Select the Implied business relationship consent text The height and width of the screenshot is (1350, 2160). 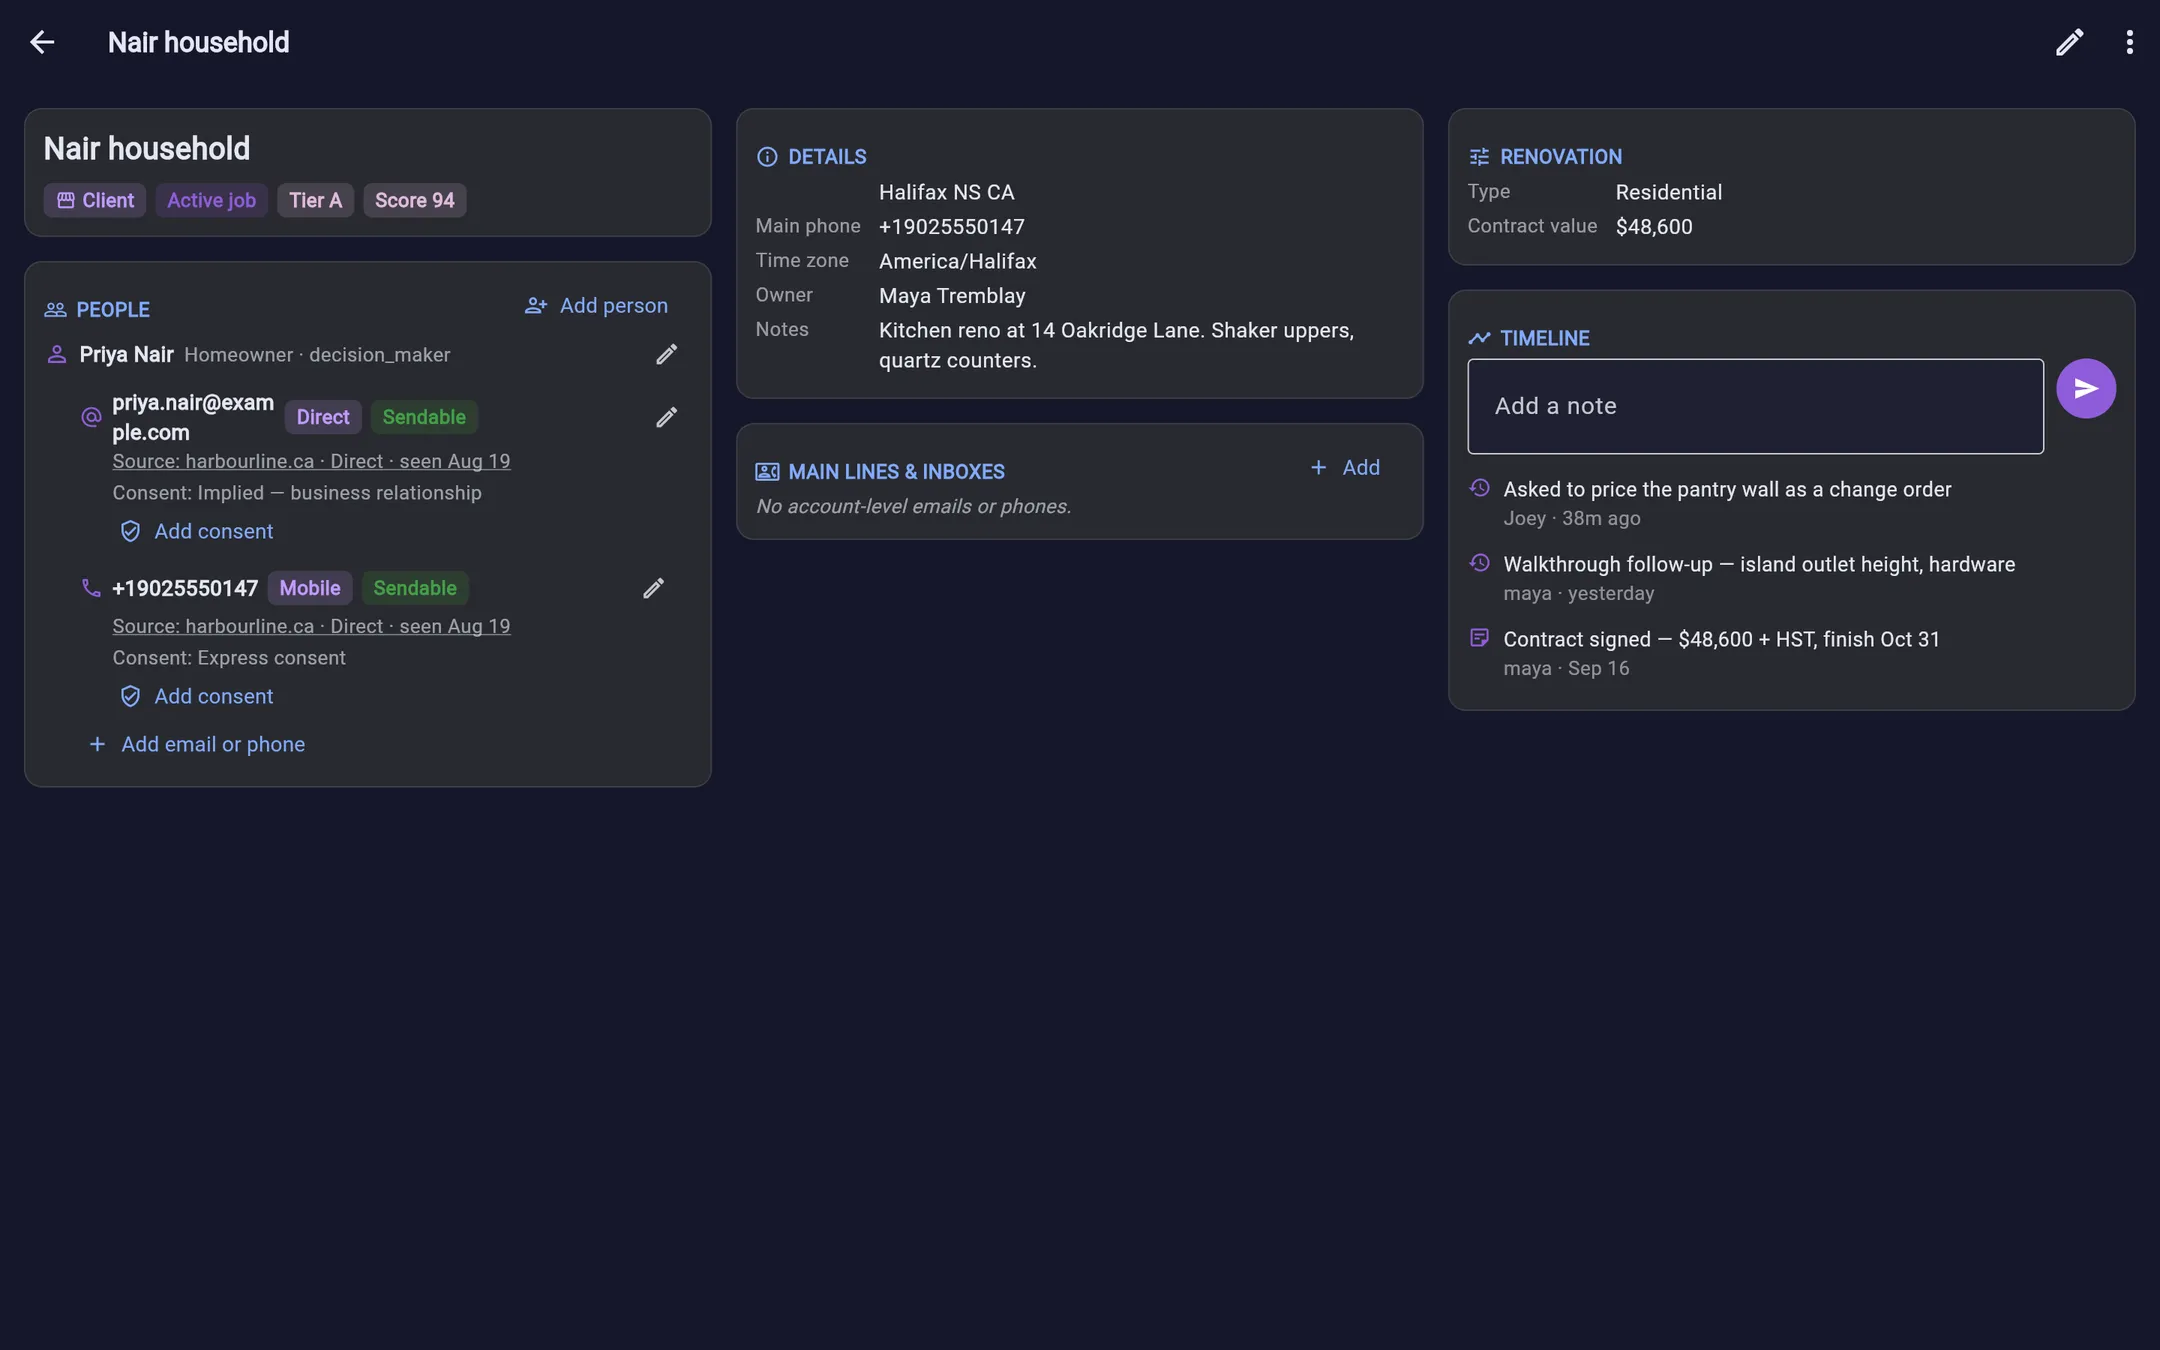[x=297, y=493]
